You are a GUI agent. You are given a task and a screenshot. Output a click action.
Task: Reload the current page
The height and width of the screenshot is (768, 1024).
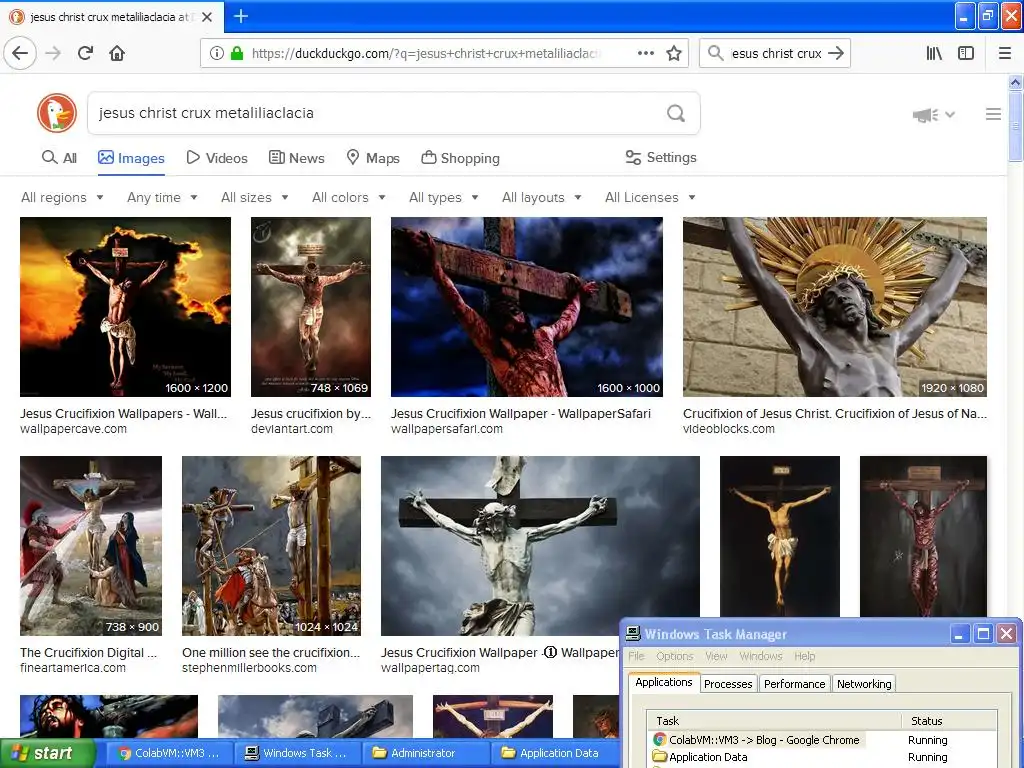pos(86,53)
